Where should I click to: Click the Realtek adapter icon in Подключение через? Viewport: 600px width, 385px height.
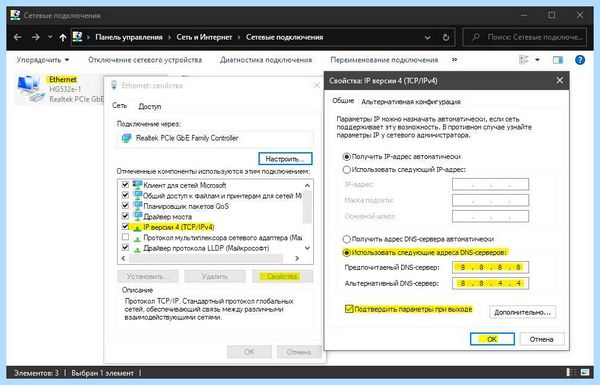point(126,138)
